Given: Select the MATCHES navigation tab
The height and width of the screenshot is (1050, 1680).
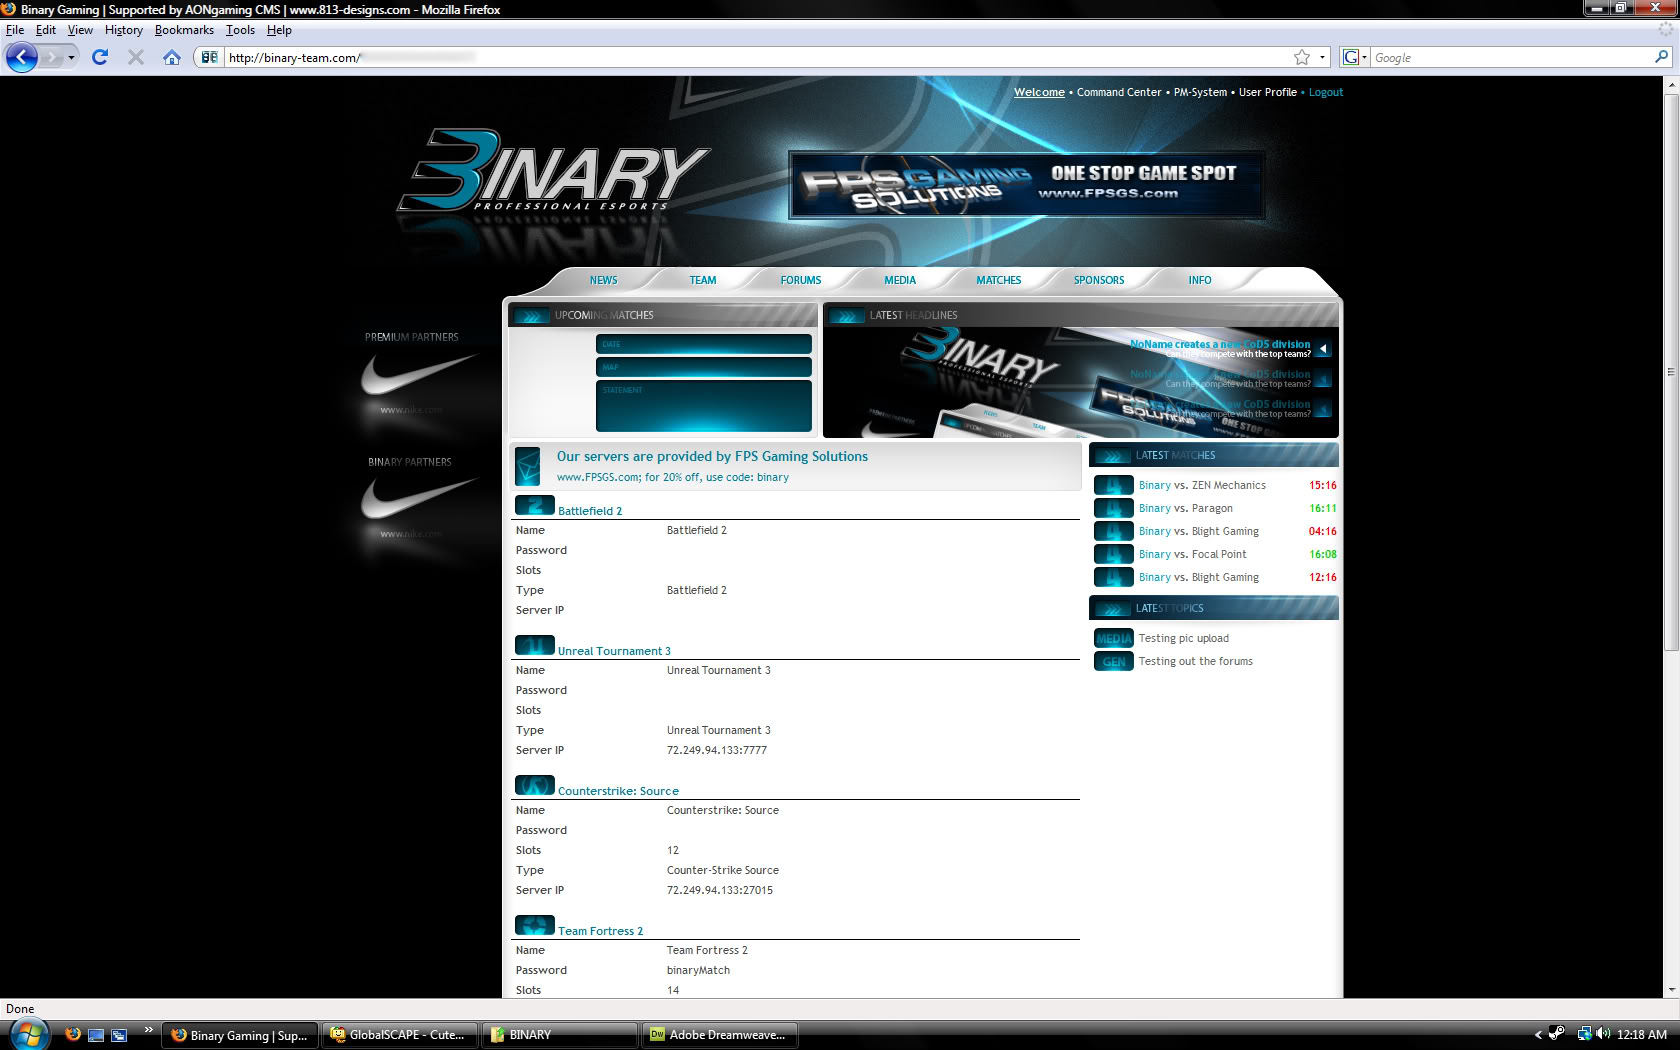Looking at the screenshot, I should [x=999, y=280].
